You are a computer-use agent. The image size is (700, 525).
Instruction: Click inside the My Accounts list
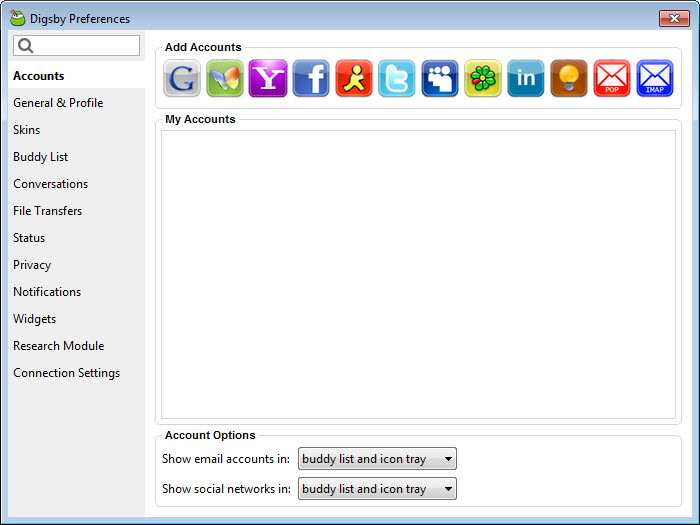pyautogui.click(x=418, y=275)
